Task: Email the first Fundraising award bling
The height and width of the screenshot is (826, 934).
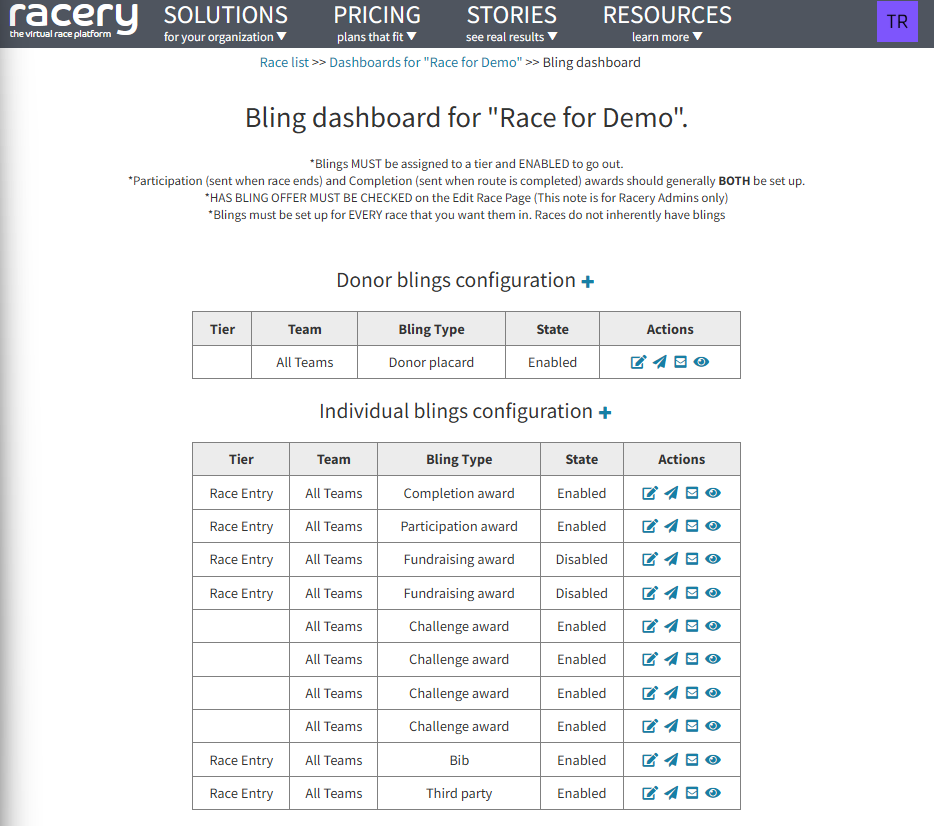Action: click(x=692, y=559)
